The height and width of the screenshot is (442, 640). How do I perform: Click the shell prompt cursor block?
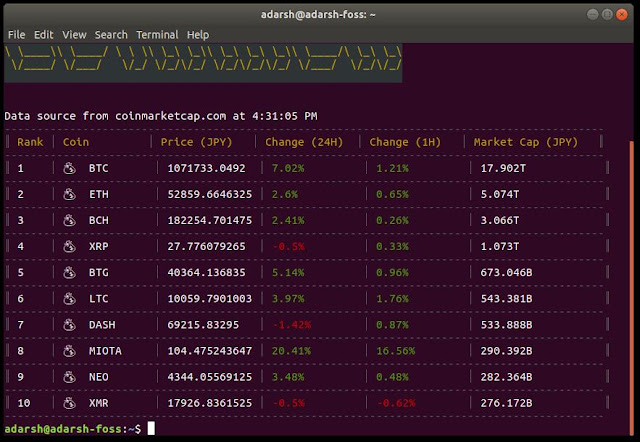(x=151, y=428)
